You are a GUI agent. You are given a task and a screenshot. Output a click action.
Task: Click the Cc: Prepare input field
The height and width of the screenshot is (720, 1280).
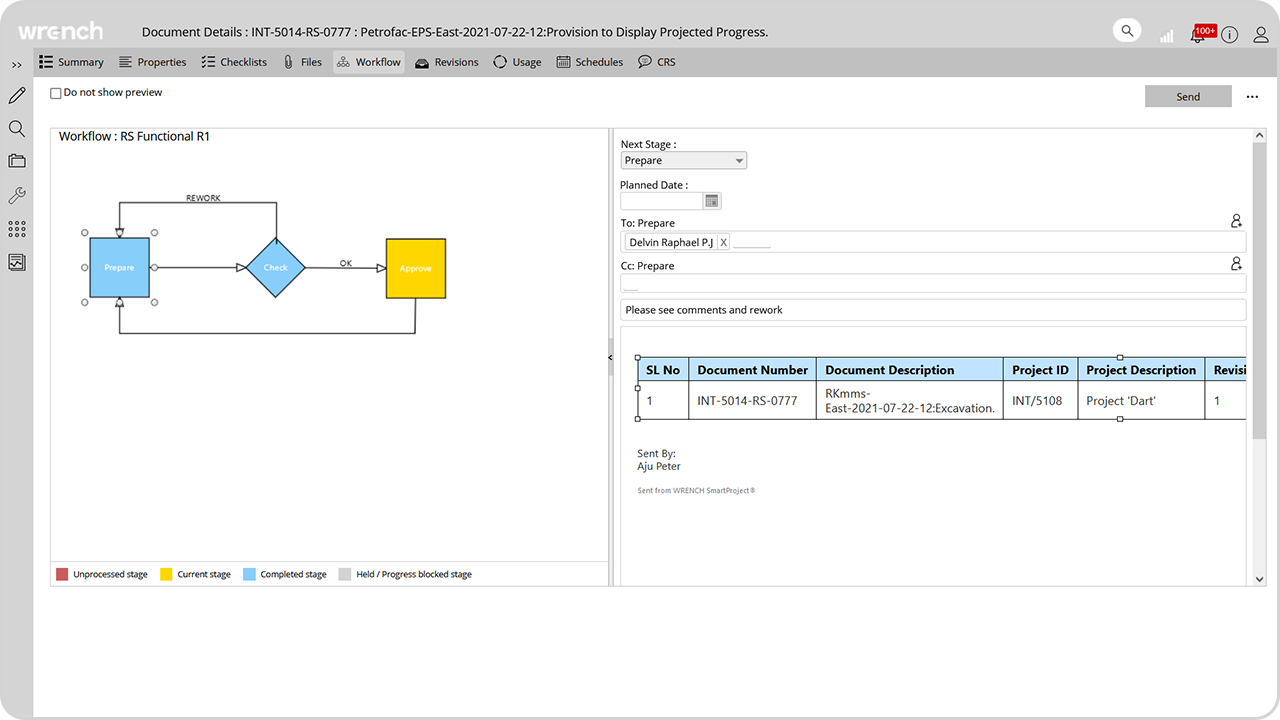(x=933, y=284)
